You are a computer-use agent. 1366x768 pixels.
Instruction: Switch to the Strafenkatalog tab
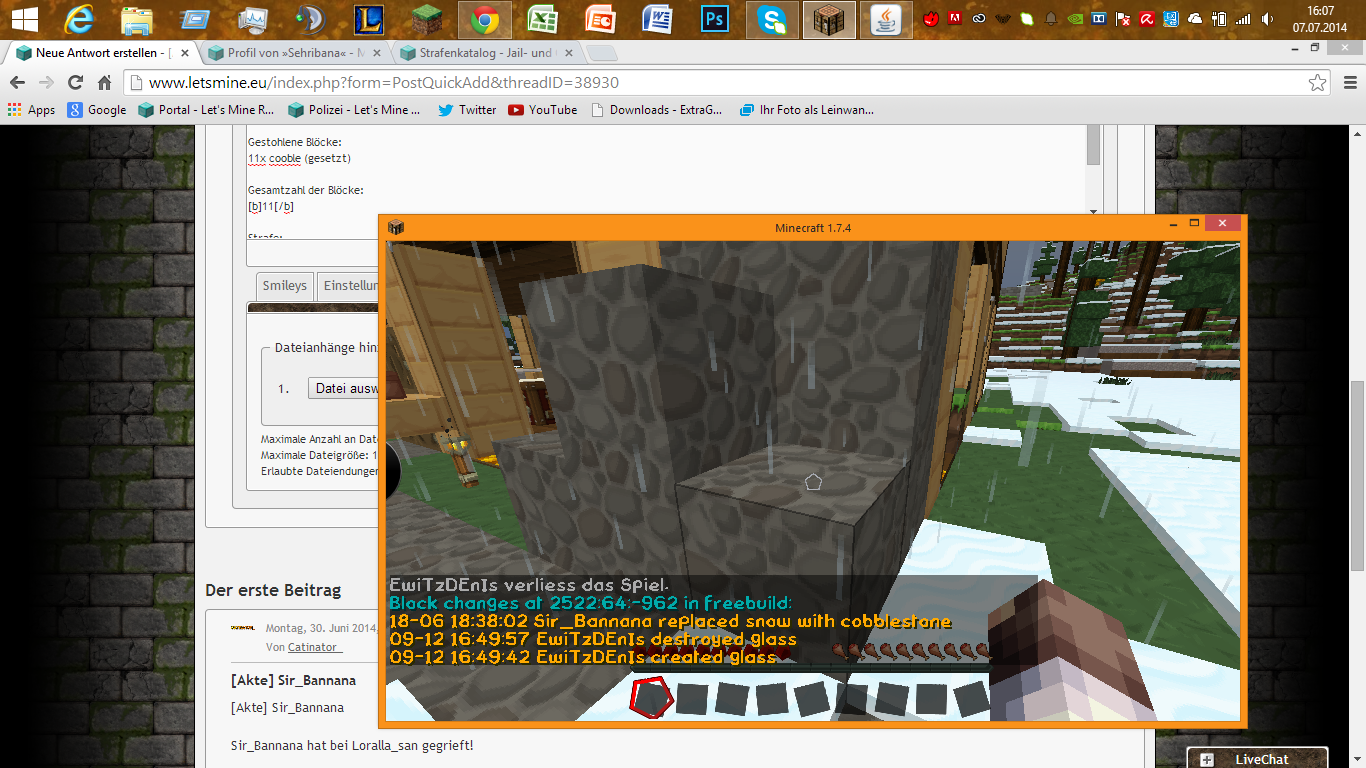tap(485, 53)
